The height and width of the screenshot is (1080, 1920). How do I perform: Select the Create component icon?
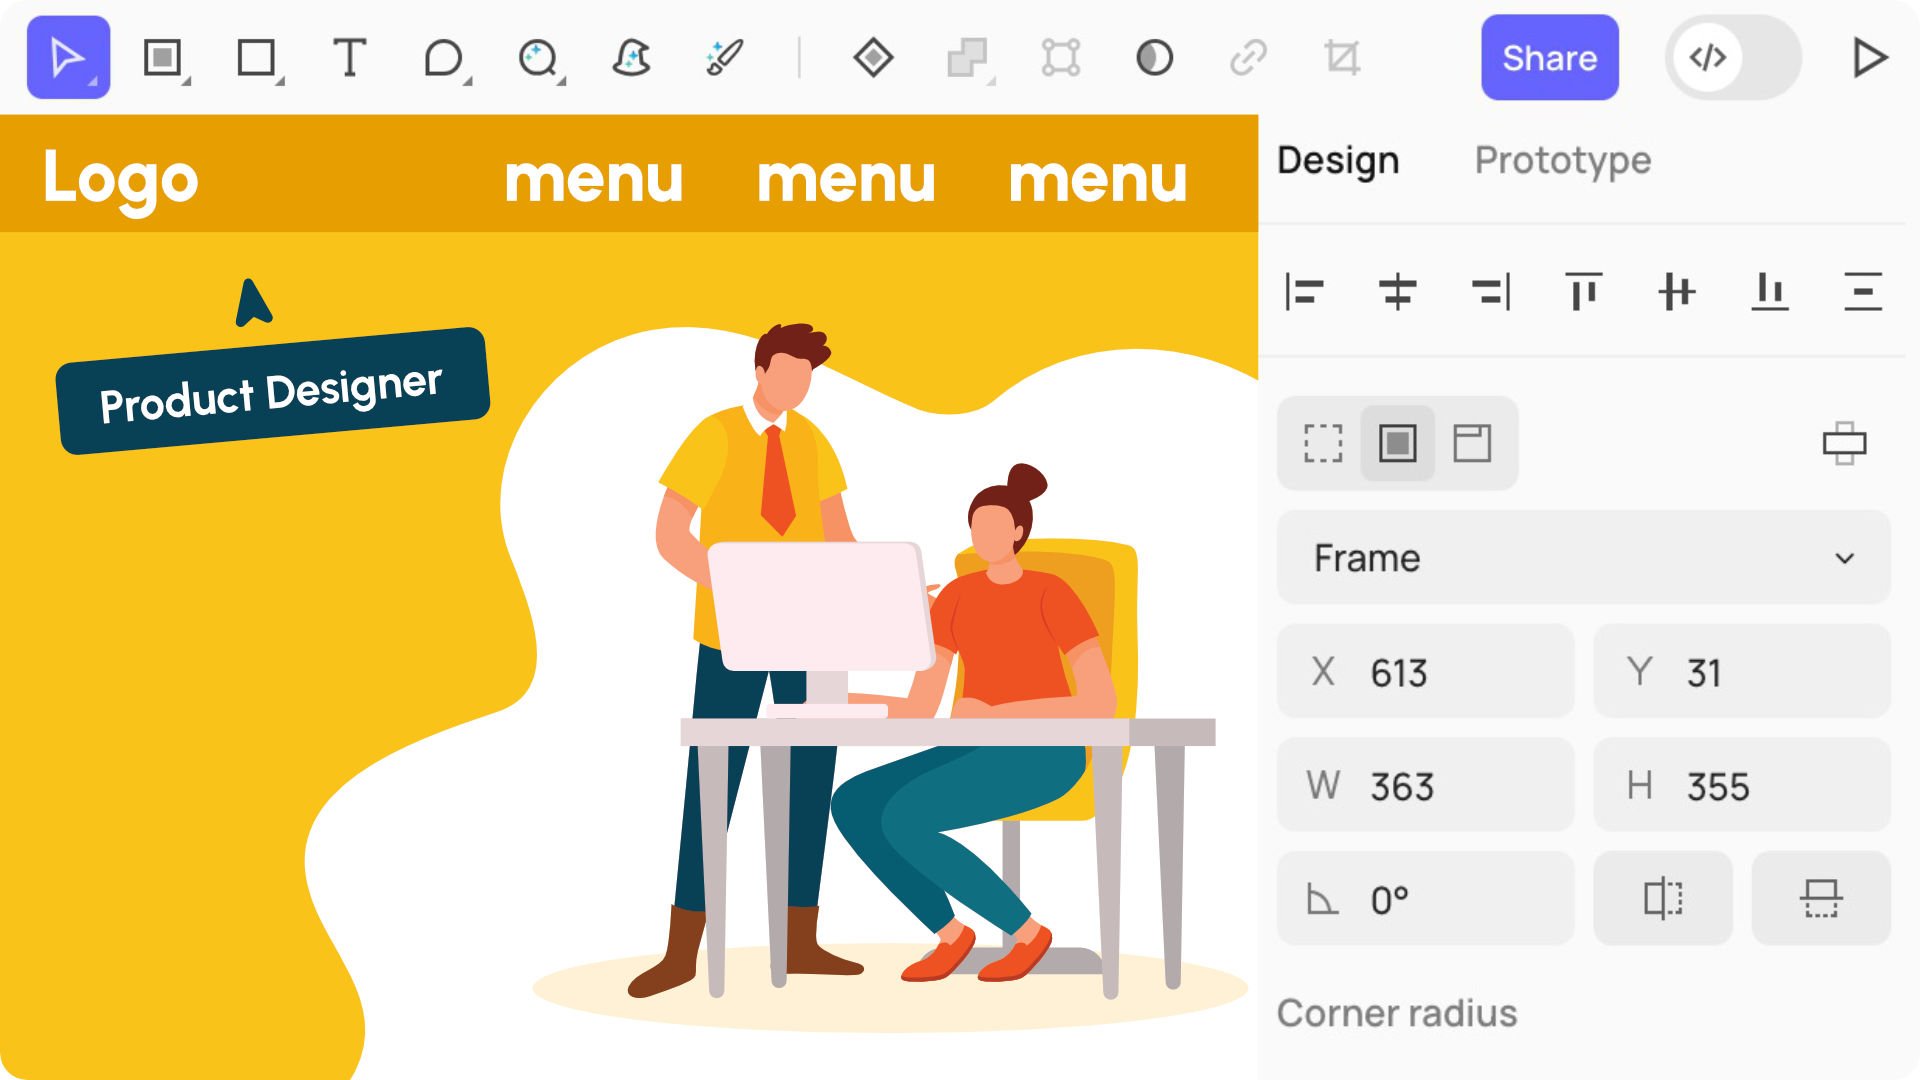coord(872,58)
